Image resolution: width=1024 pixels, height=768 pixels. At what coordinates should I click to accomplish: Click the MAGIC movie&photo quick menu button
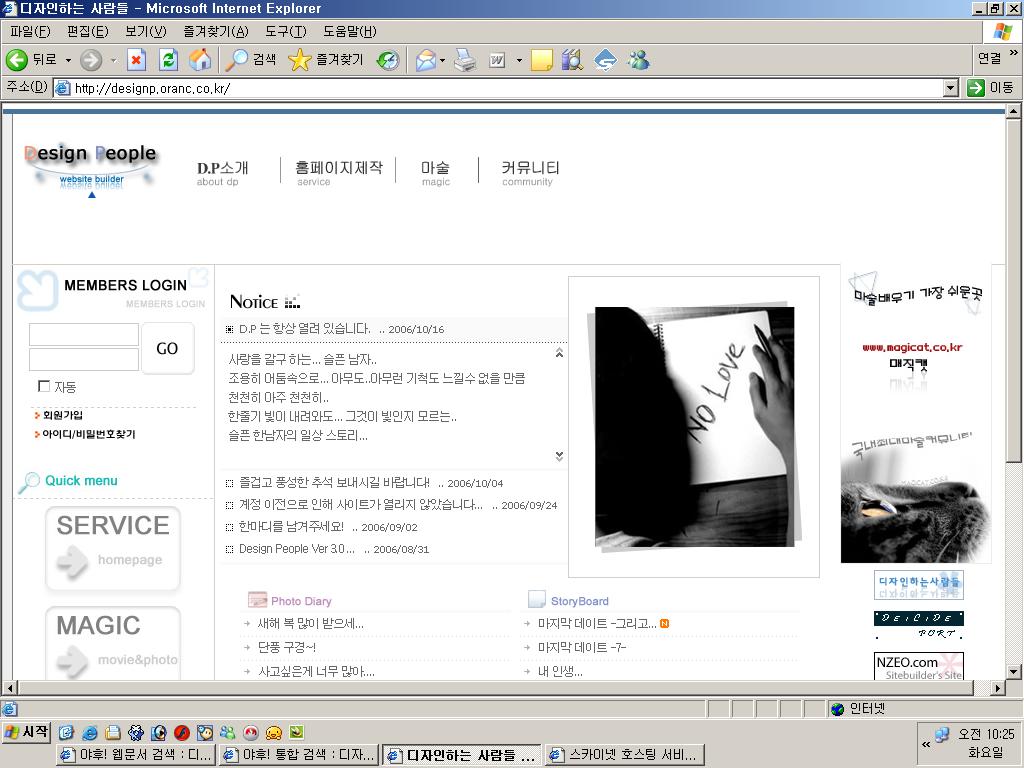point(112,643)
